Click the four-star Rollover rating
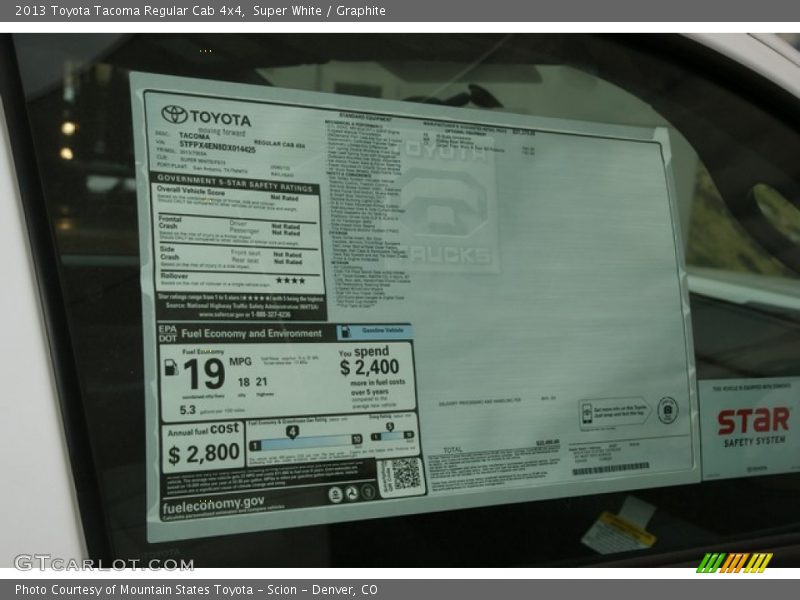 coord(290,280)
